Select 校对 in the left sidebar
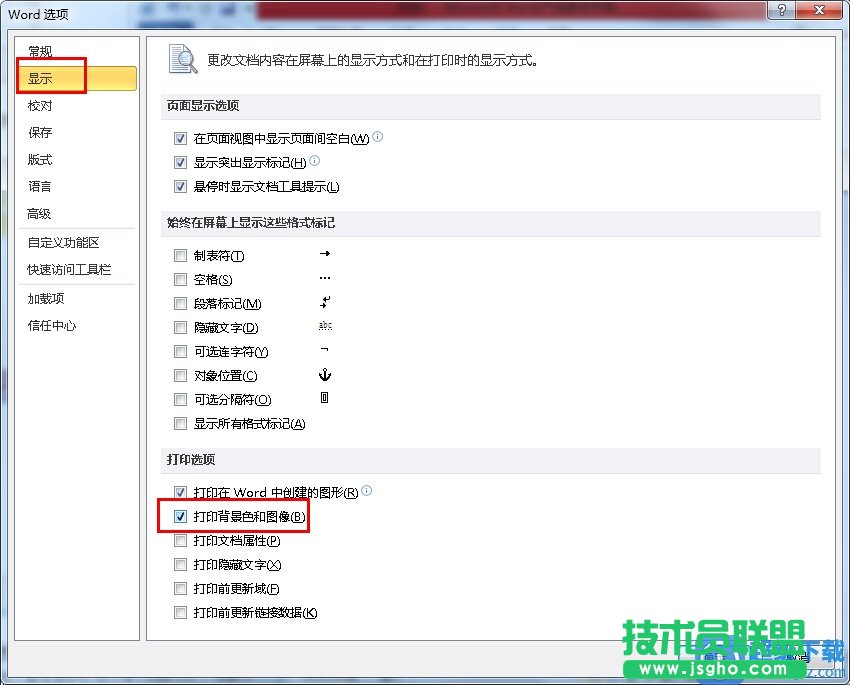 point(40,106)
